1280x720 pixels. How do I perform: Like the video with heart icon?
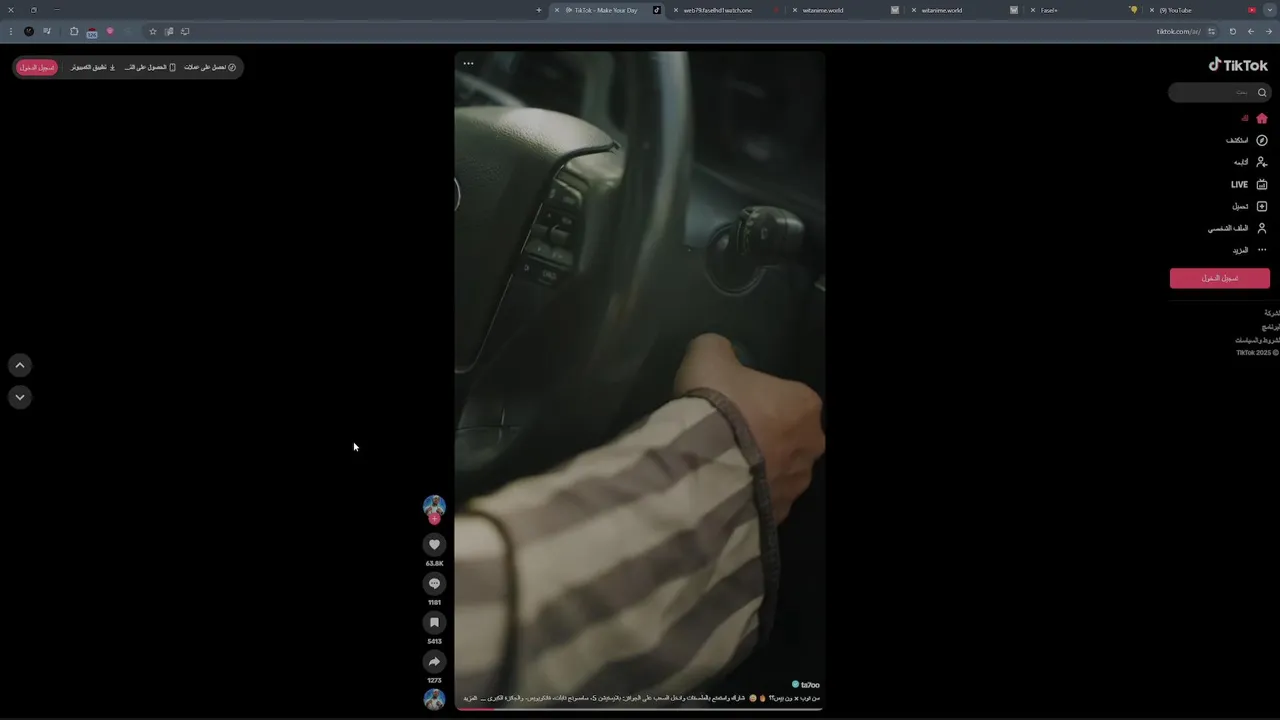point(434,544)
